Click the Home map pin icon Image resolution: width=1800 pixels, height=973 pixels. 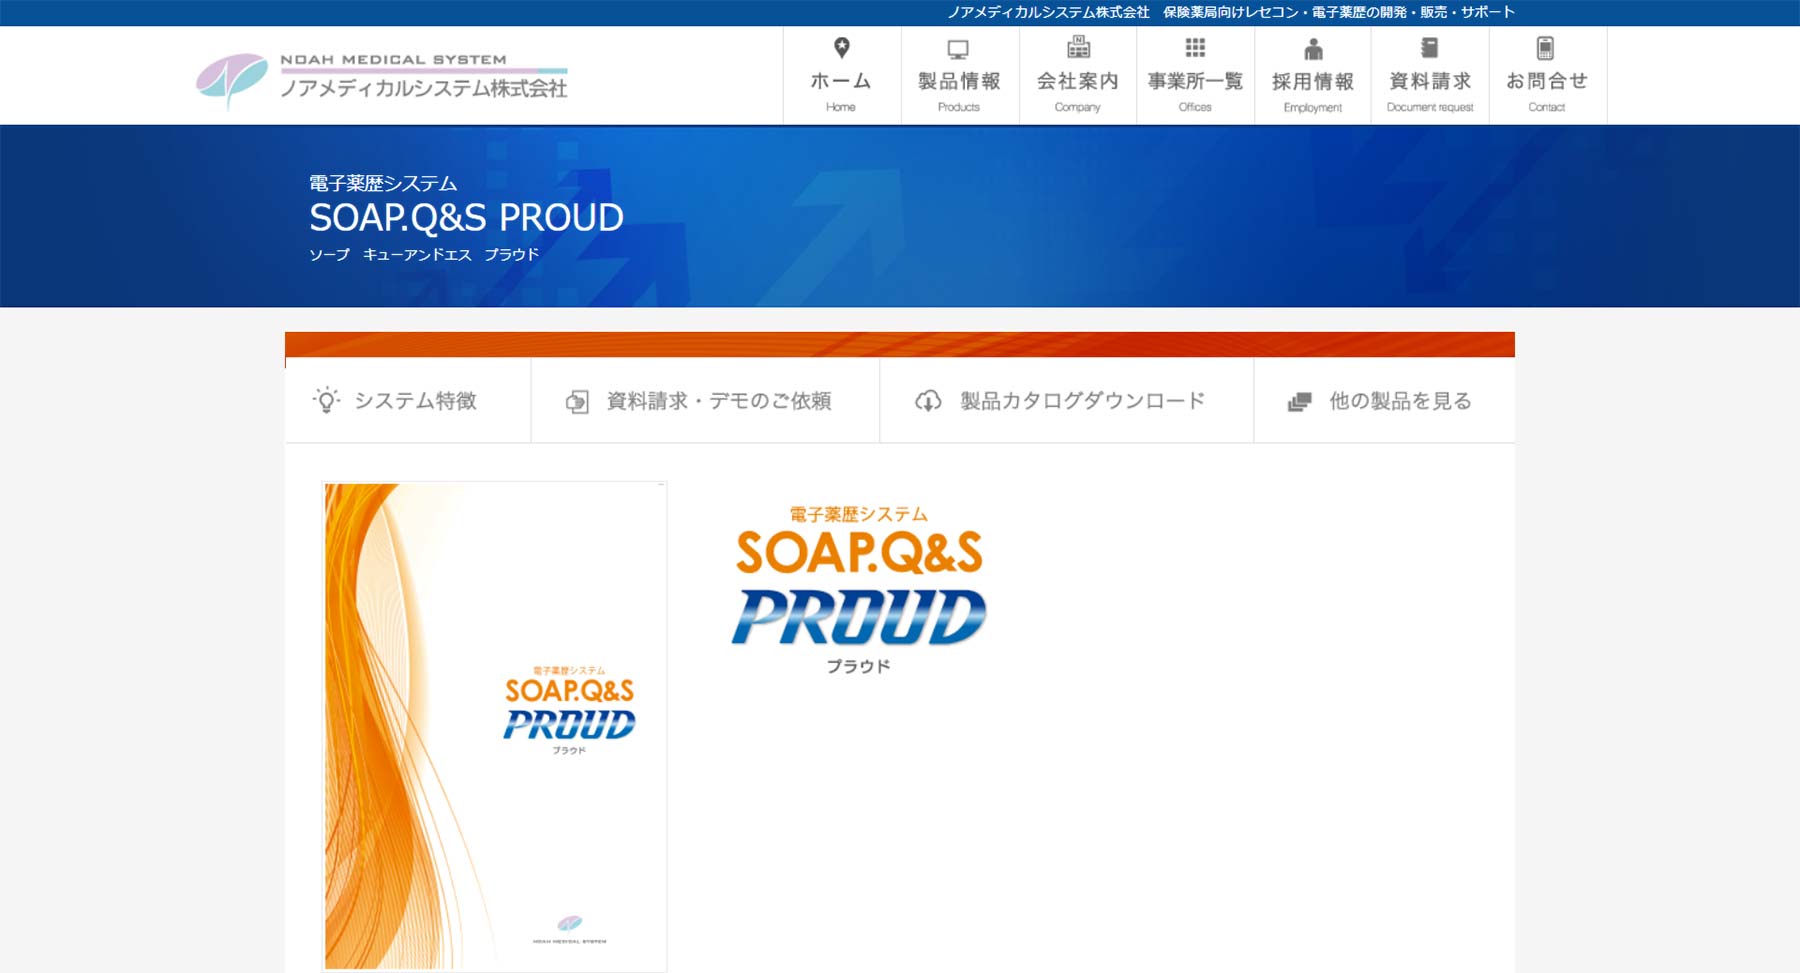tap(841, 48)
